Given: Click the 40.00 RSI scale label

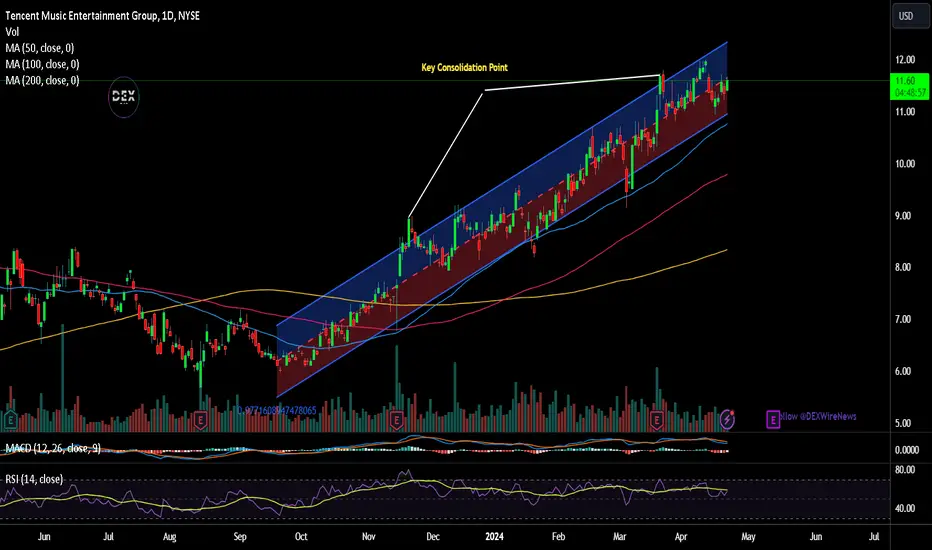Looking at the screenshot, I should [x=905, y=508].
